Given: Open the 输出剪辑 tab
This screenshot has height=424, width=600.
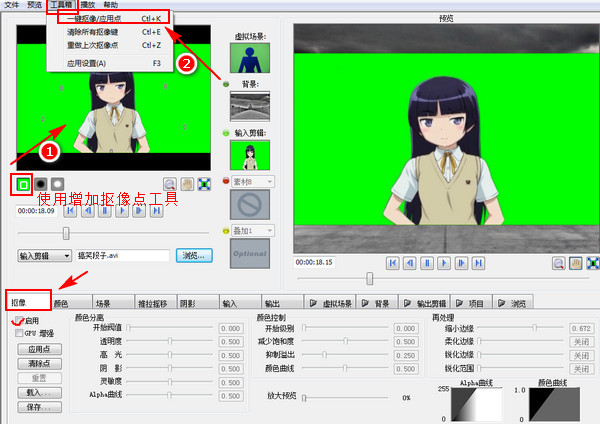Looking at the screenshot, I should click(425, 303).
